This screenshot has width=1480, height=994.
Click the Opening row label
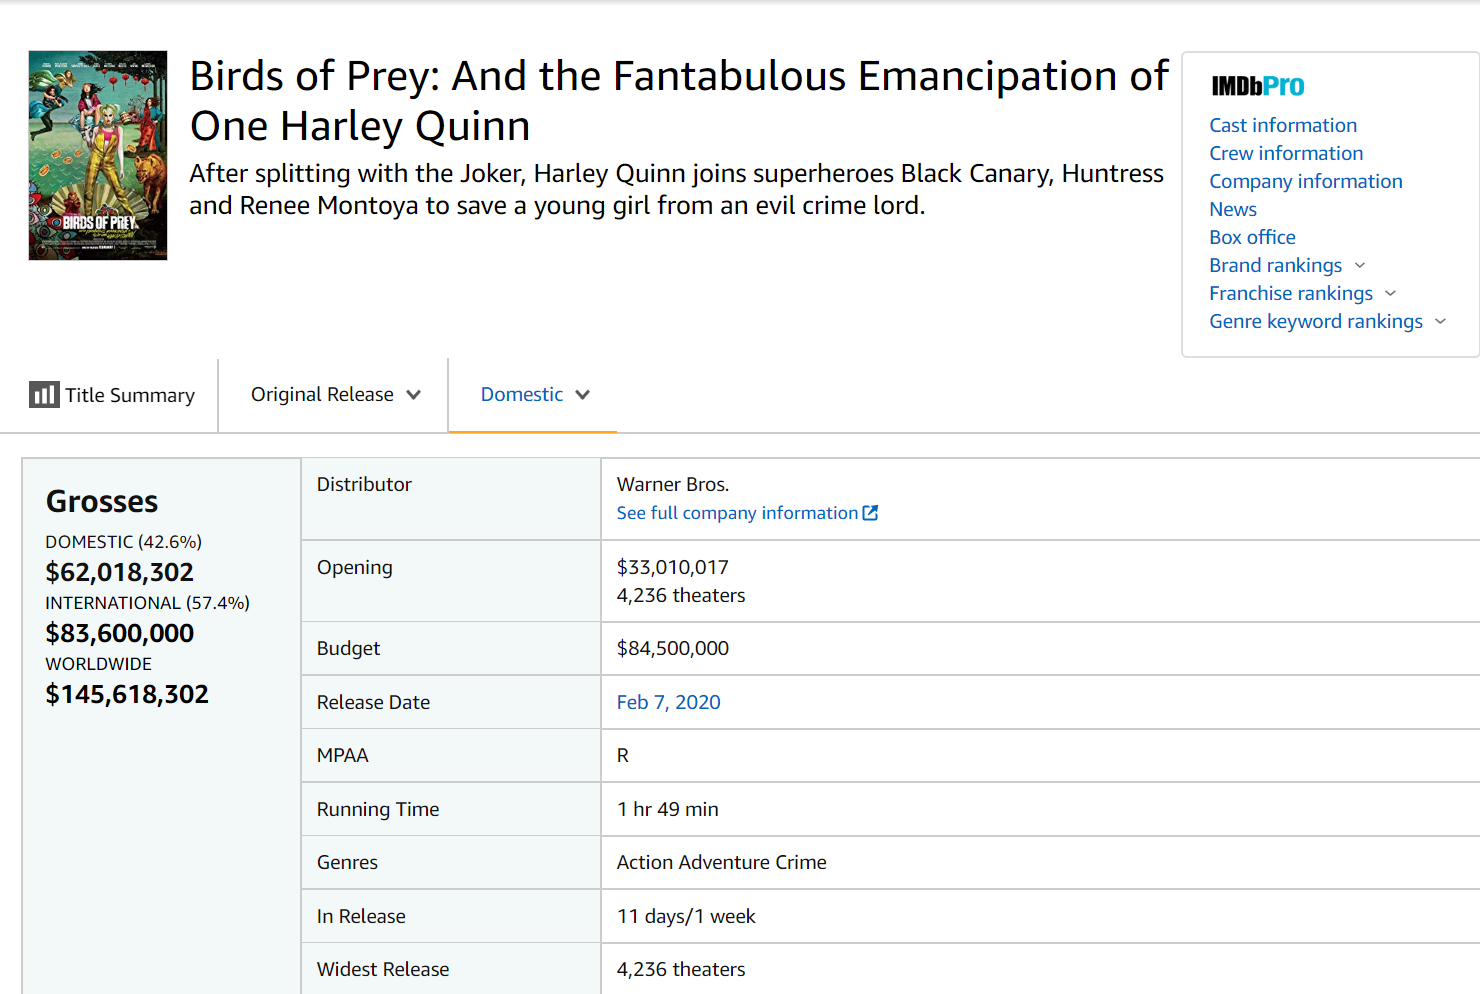click(355, 567)
